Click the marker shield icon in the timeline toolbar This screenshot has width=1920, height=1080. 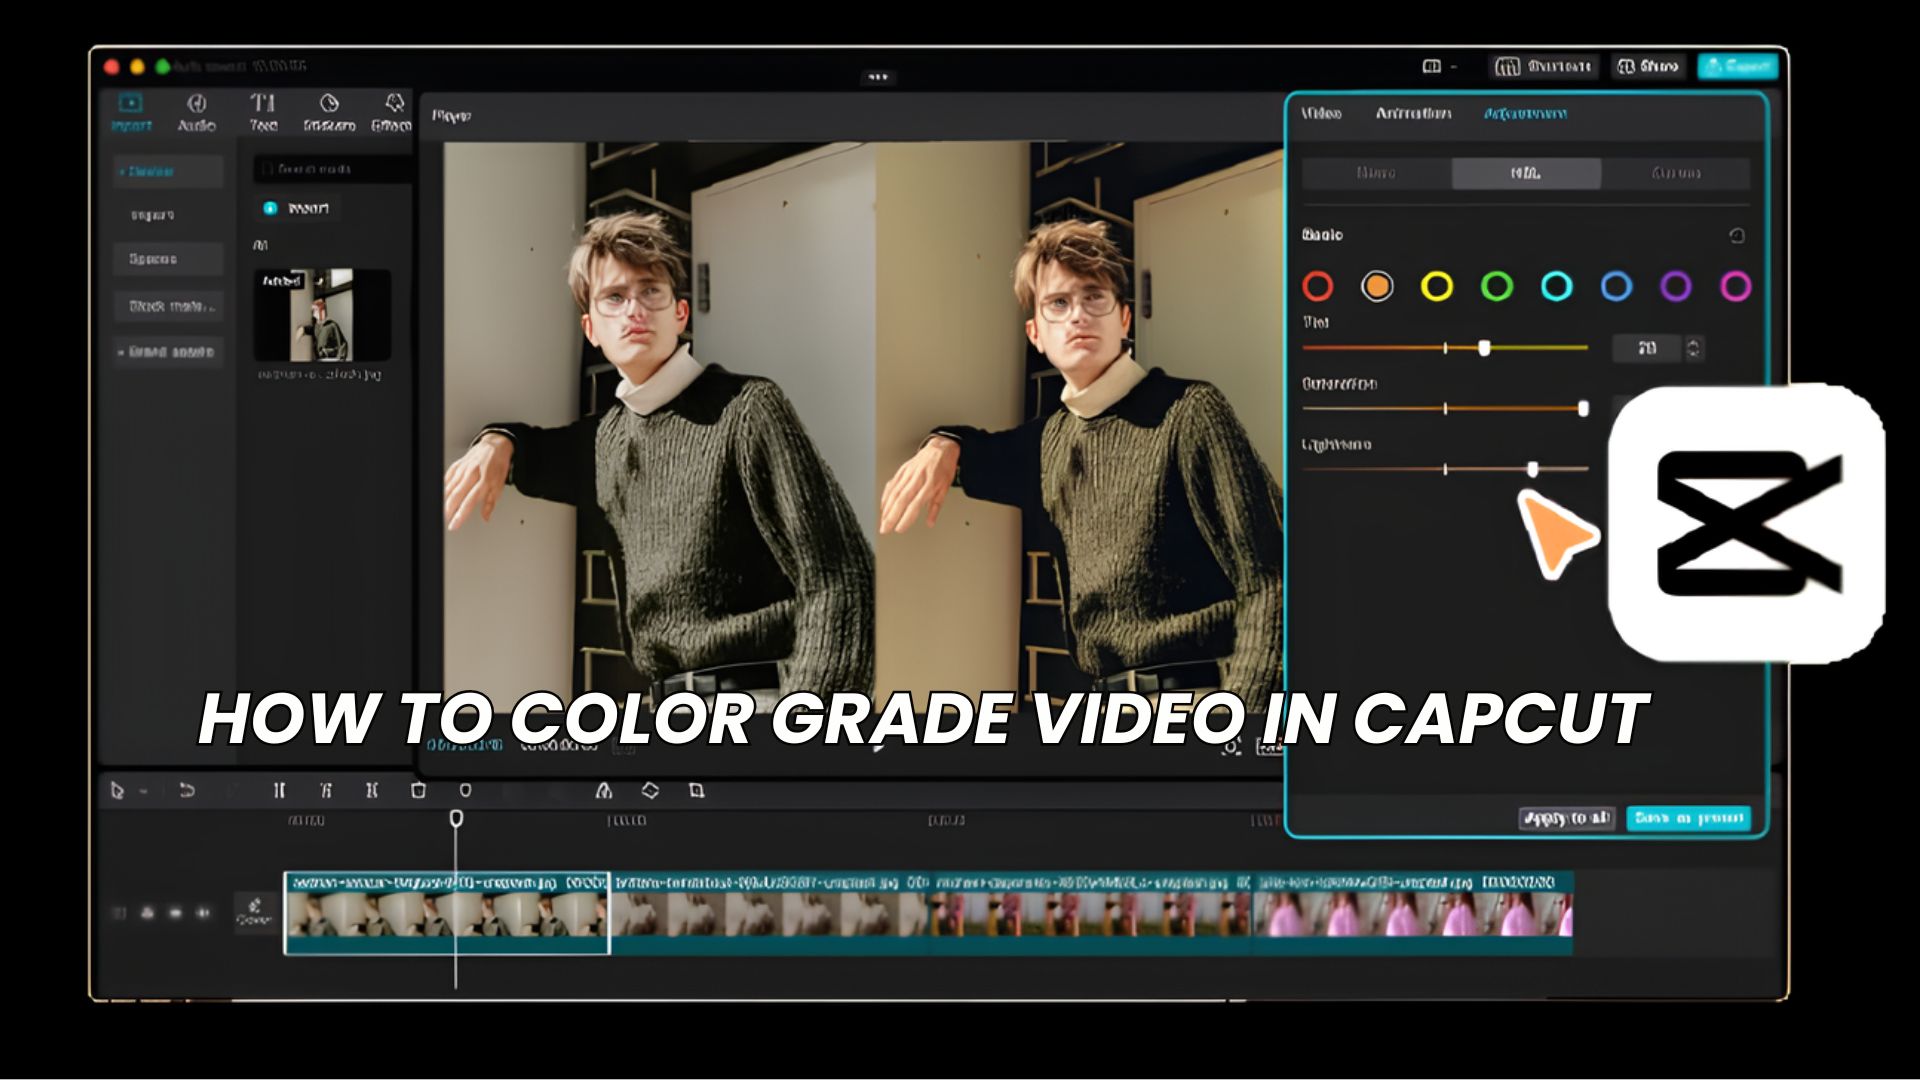pos(465,791)
